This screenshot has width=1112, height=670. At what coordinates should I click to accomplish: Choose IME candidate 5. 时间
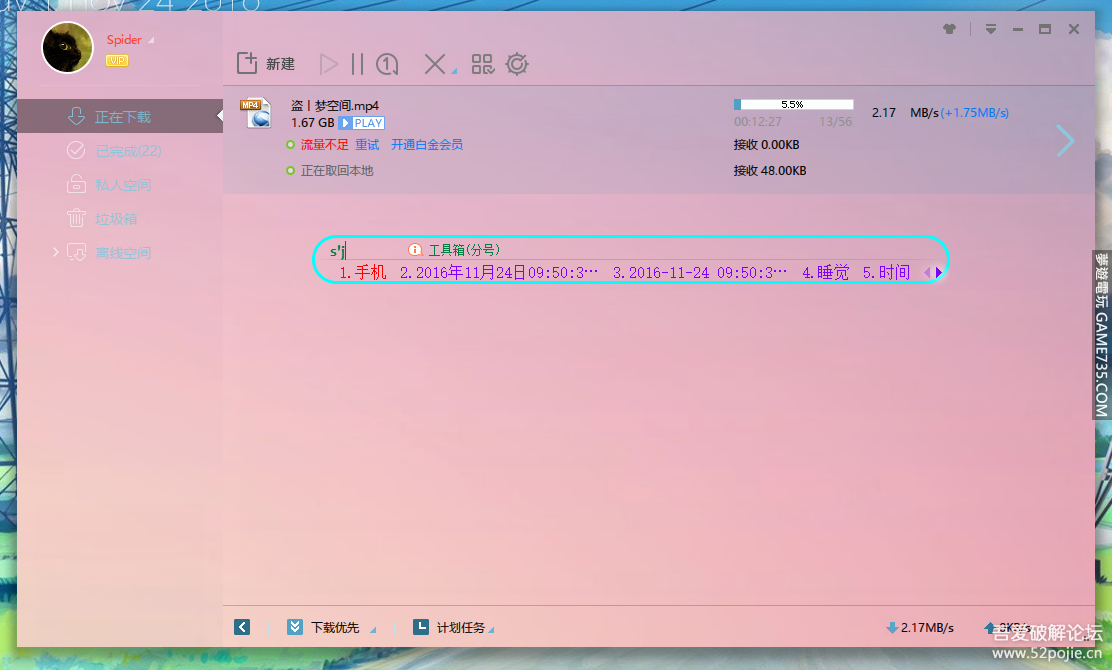[x=886, y=272]
